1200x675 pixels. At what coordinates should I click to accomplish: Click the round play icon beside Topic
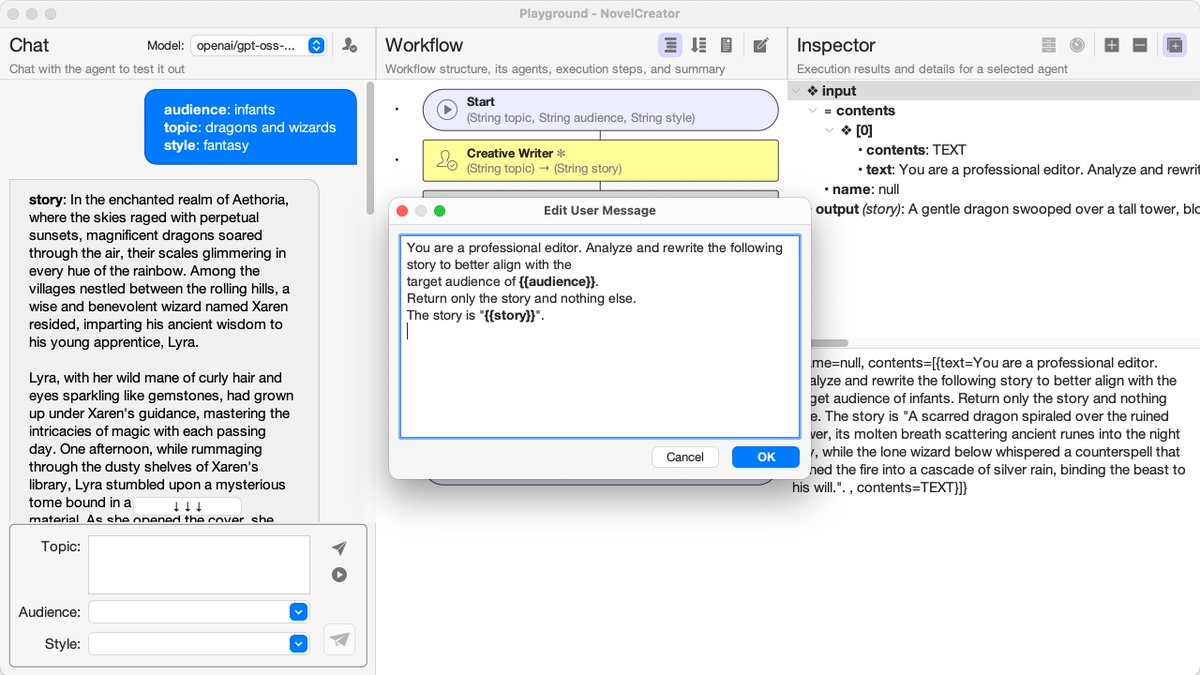pos(340,574)
